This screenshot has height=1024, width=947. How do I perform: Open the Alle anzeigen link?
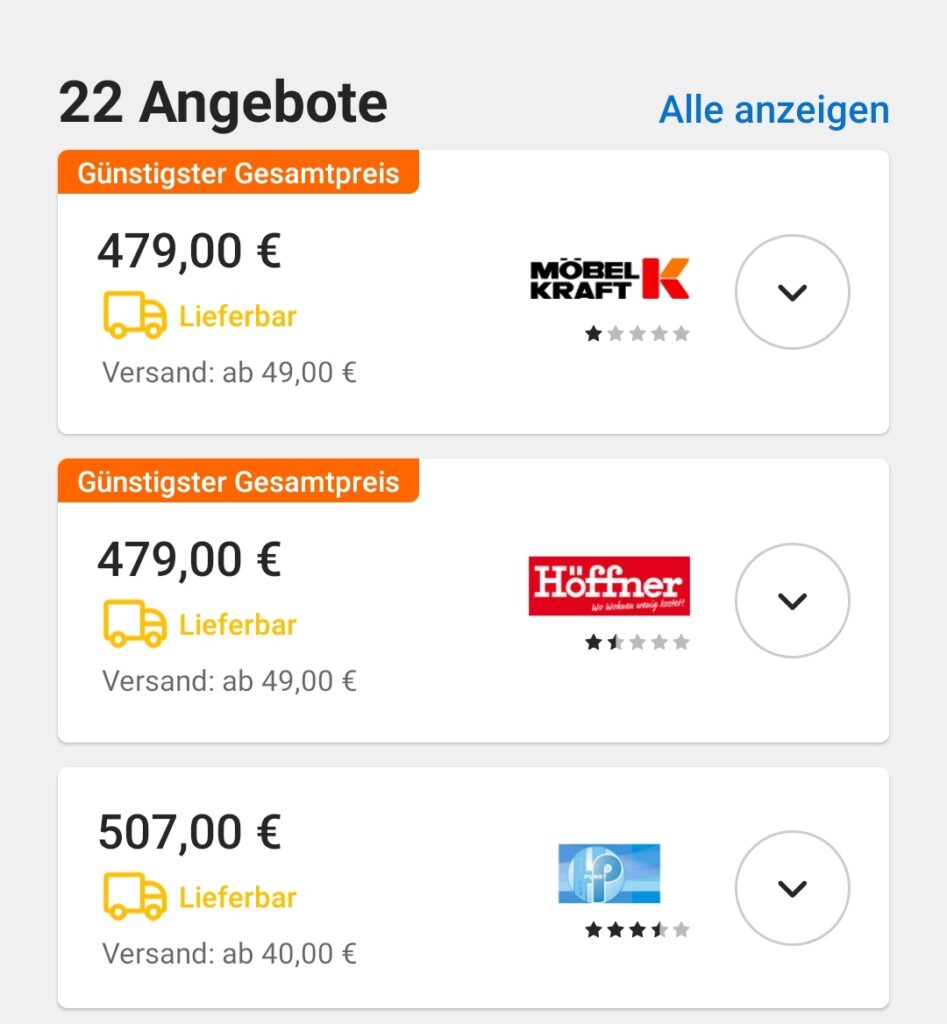(774, 110)
